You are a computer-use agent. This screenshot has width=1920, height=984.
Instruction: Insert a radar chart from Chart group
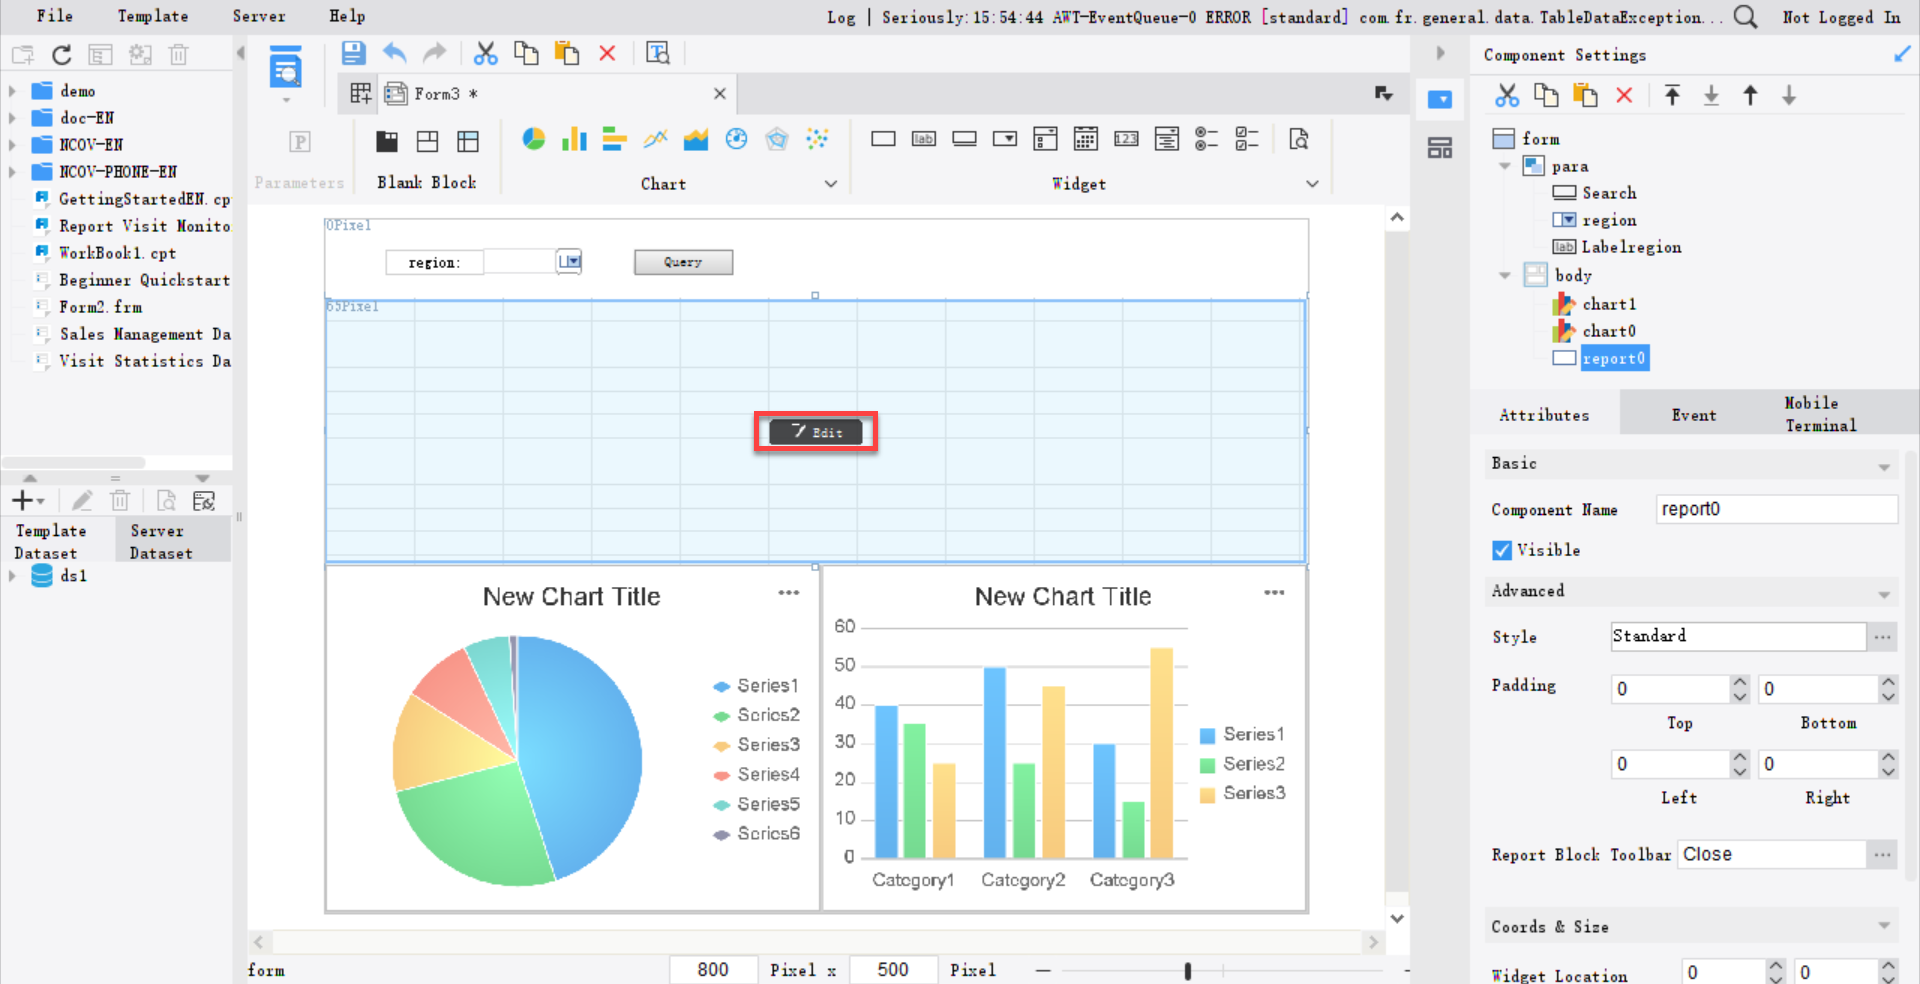pyautogui.click(x=777, y=139)
